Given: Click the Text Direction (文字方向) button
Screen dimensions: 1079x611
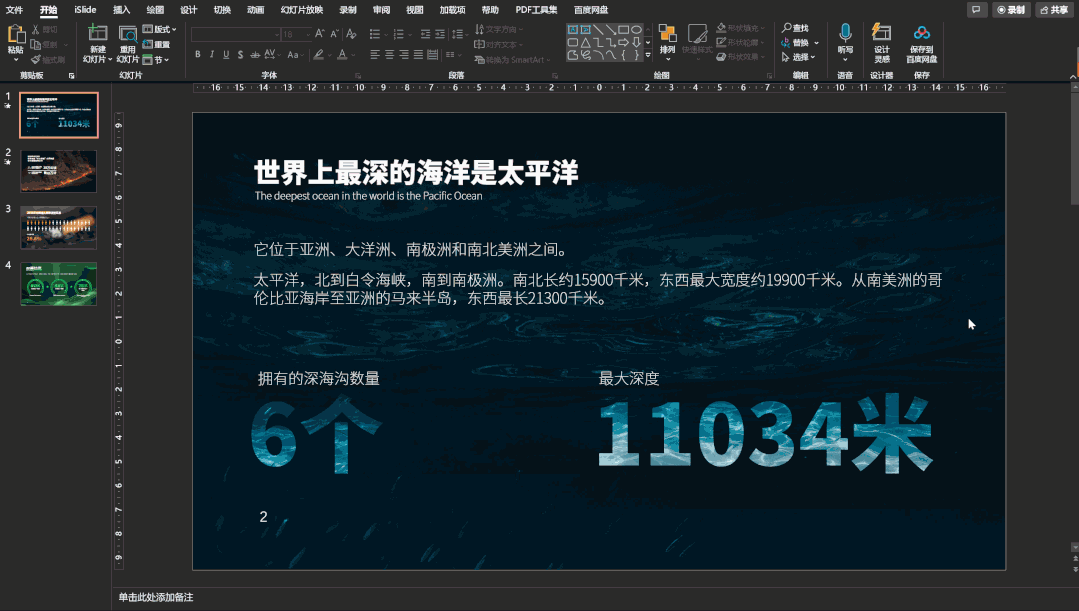Looking at the screenshot, I should tap(499, 30).
